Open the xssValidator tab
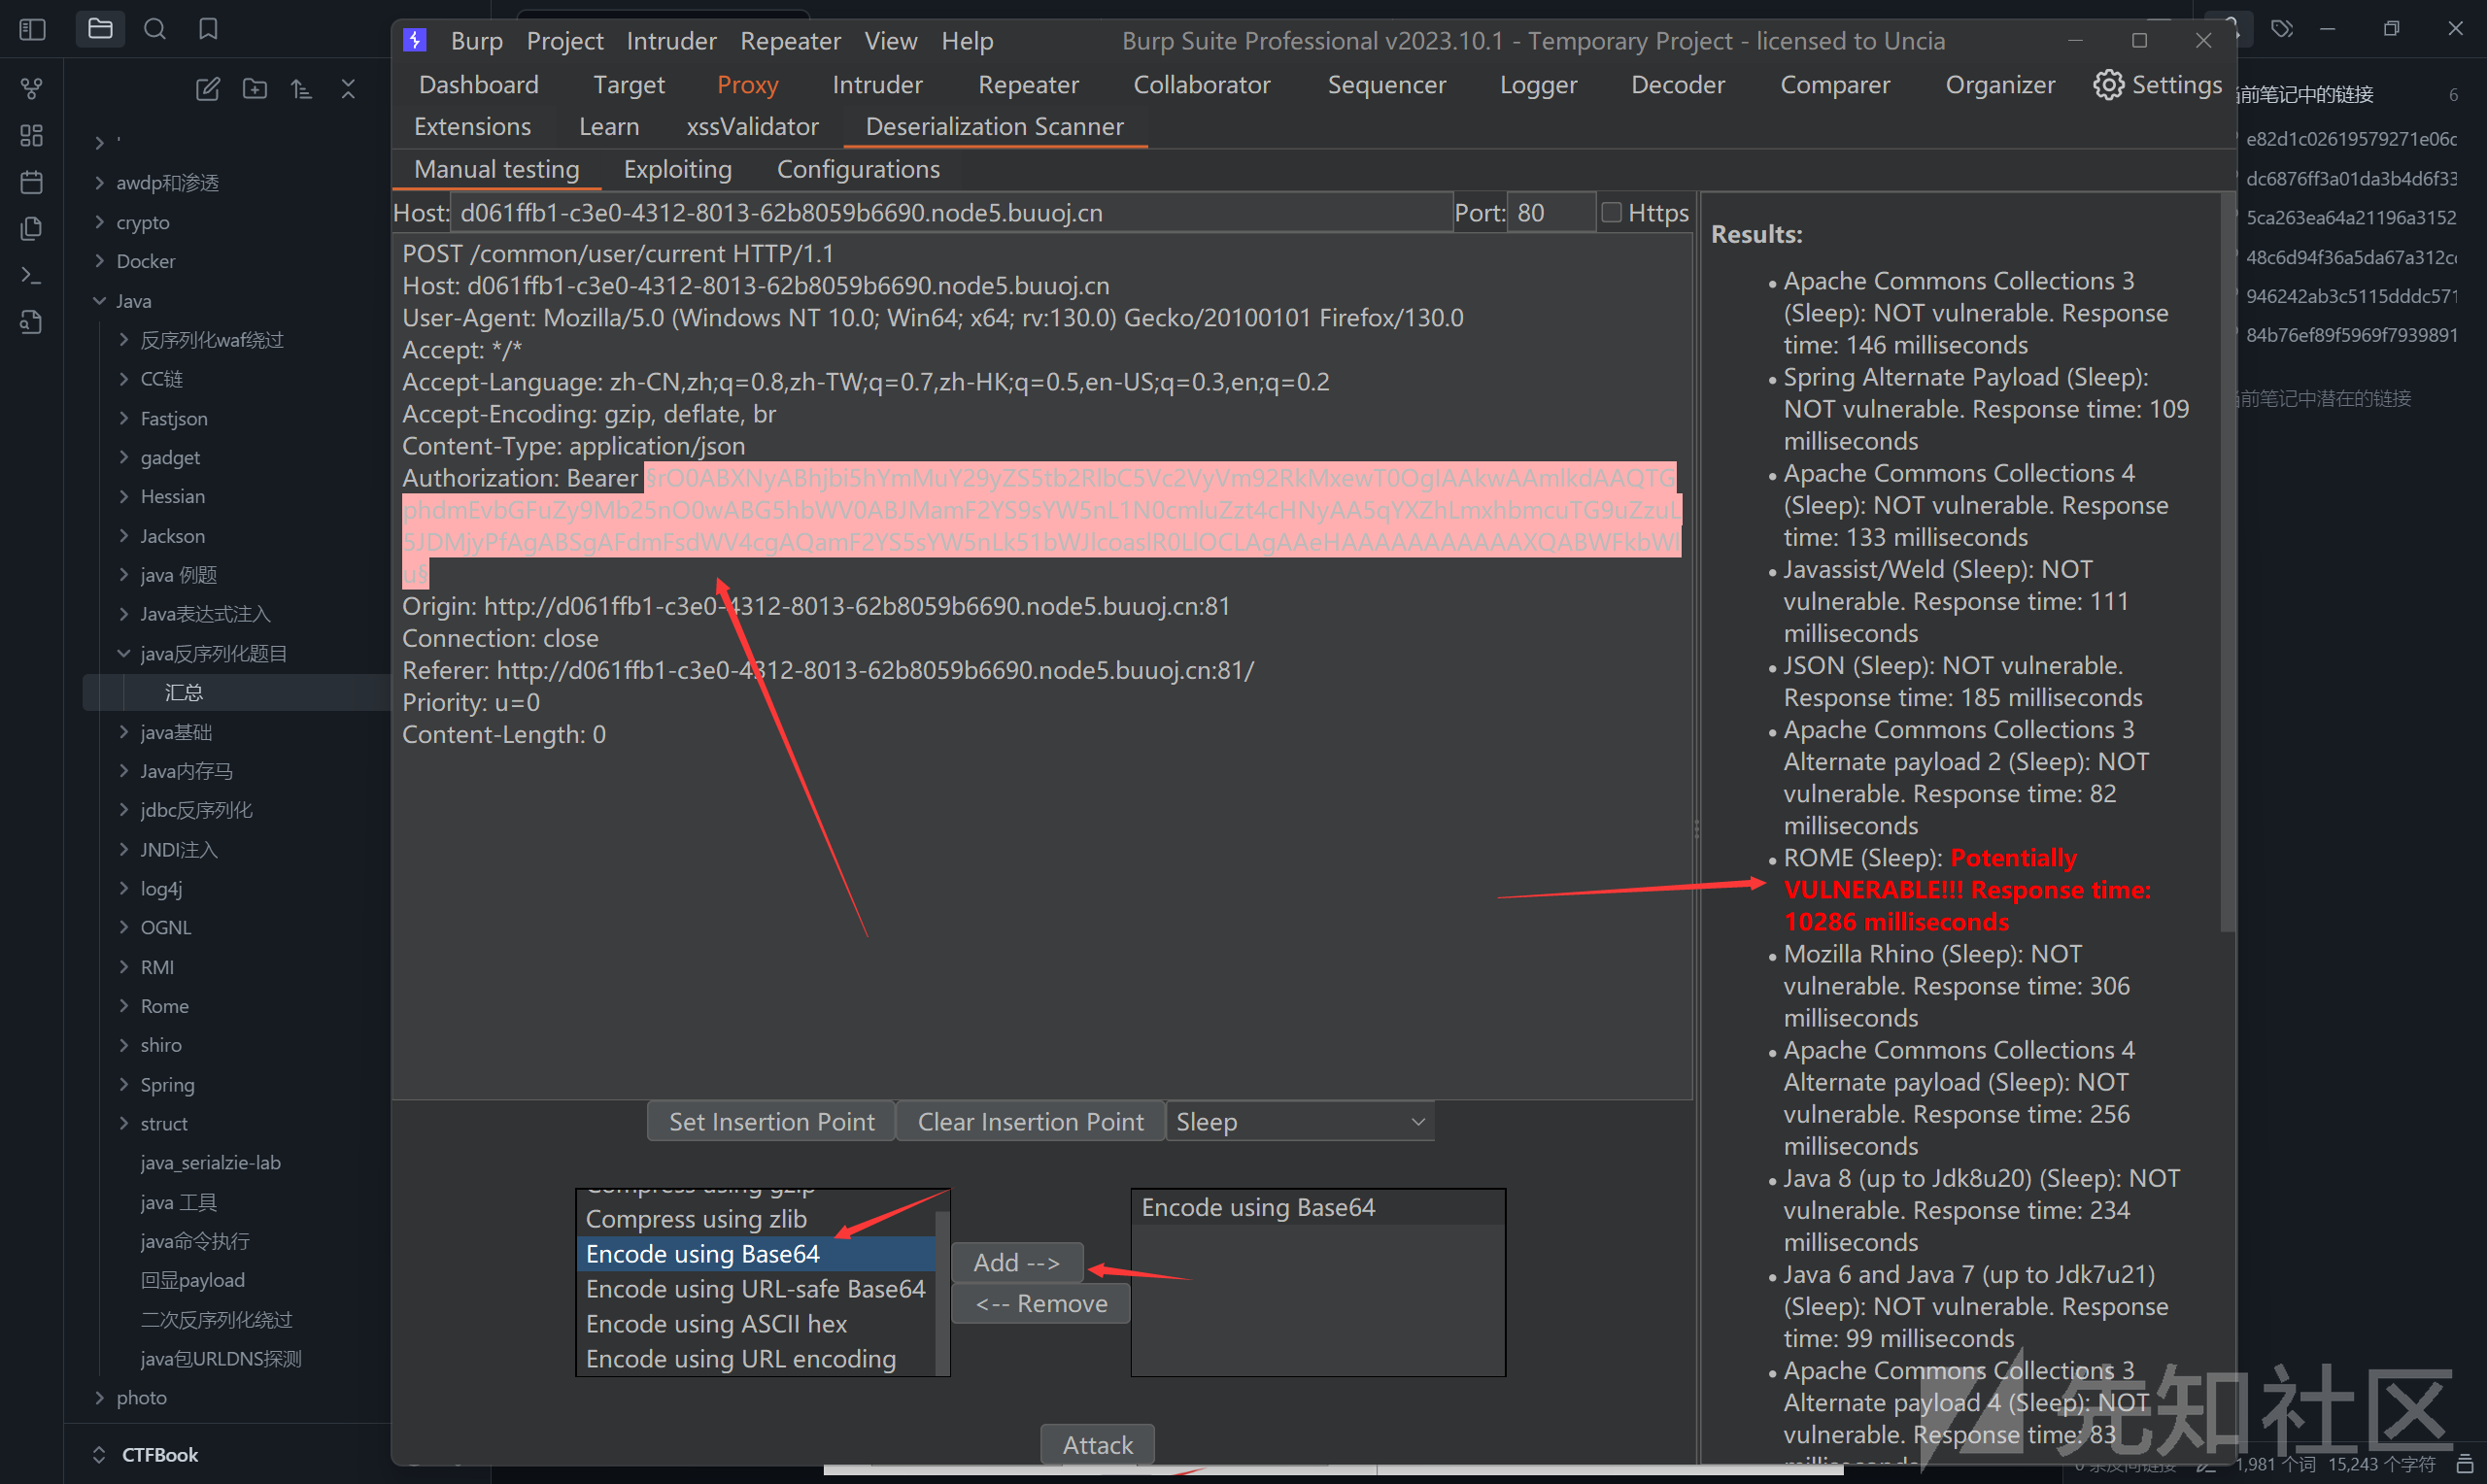 click(752, 127)
